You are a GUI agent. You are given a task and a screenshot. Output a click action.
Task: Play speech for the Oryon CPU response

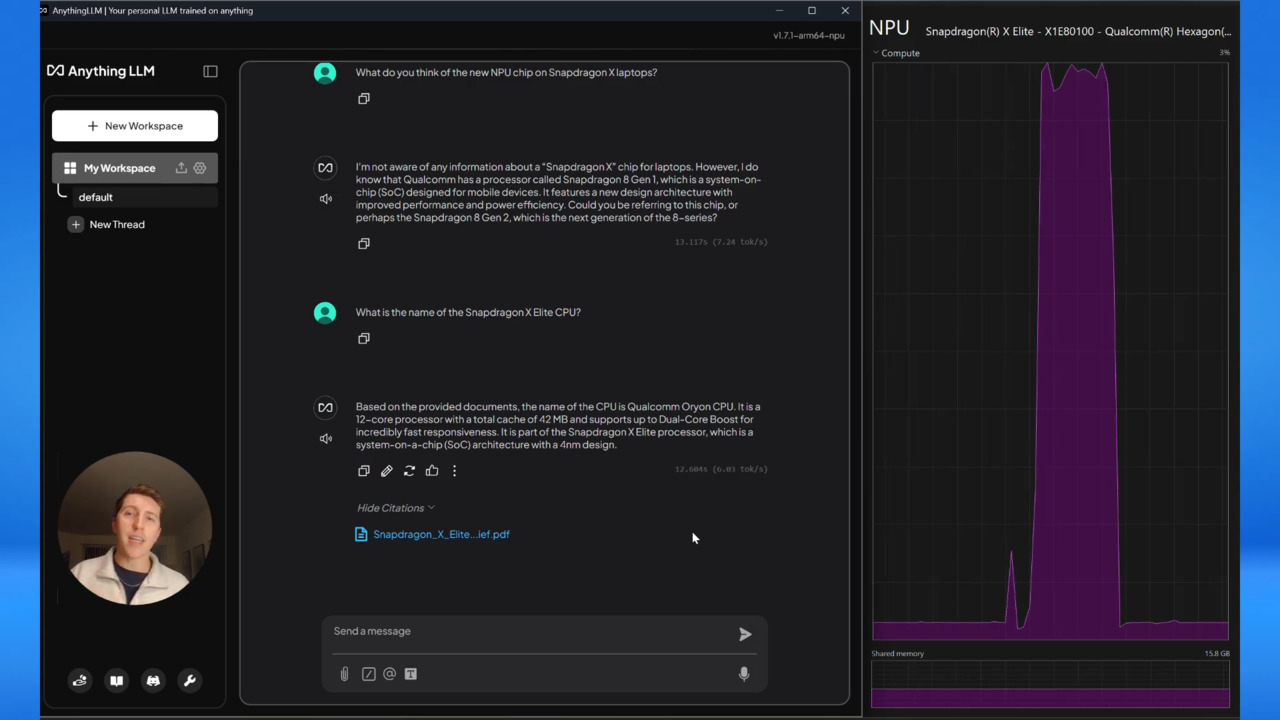pyautogui.click(x=325, y=439)
